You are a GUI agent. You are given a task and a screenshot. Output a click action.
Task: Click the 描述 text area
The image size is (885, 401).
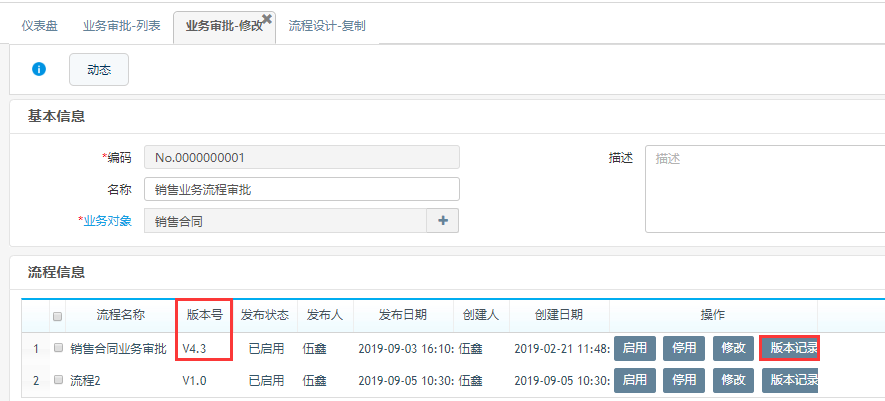pos(765,189)
